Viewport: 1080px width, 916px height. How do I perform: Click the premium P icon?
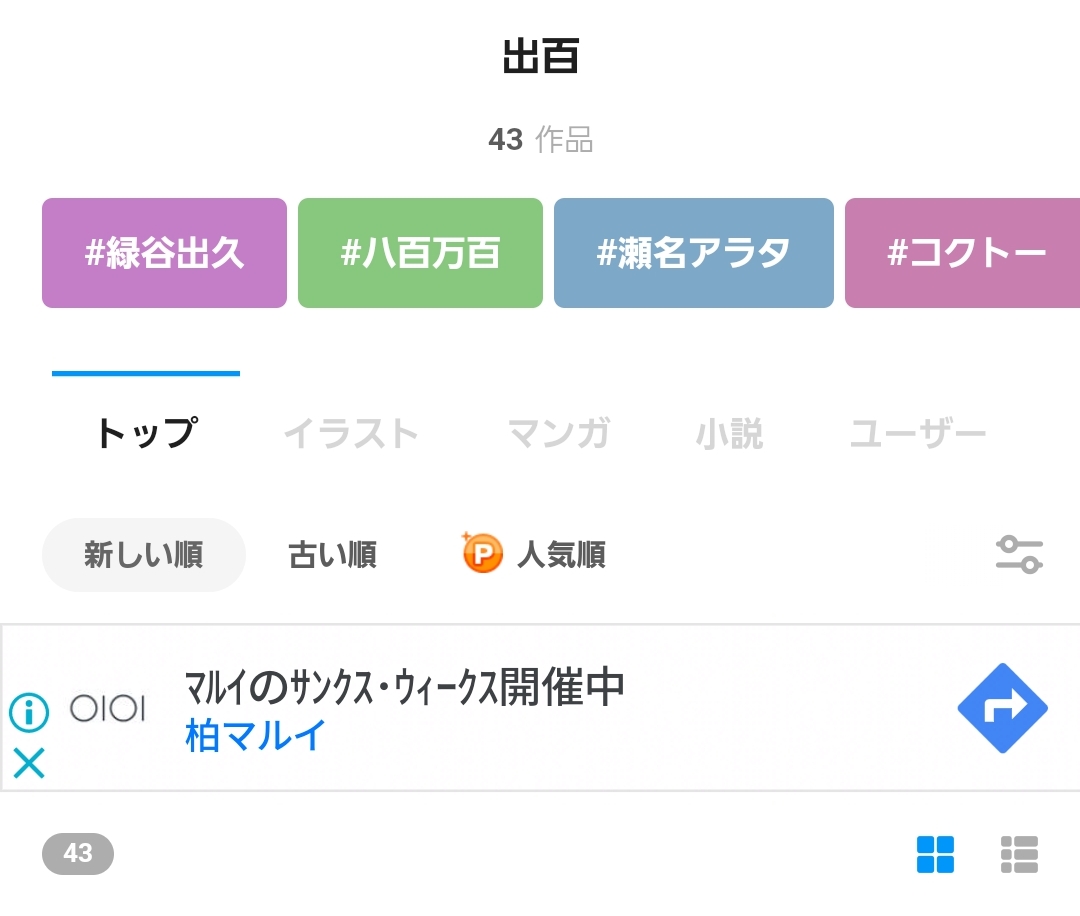[482, 553]
